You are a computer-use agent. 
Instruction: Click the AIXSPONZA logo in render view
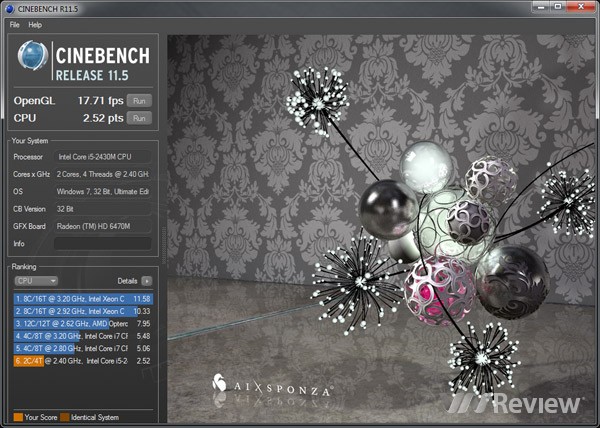click(x=272, y=386)
